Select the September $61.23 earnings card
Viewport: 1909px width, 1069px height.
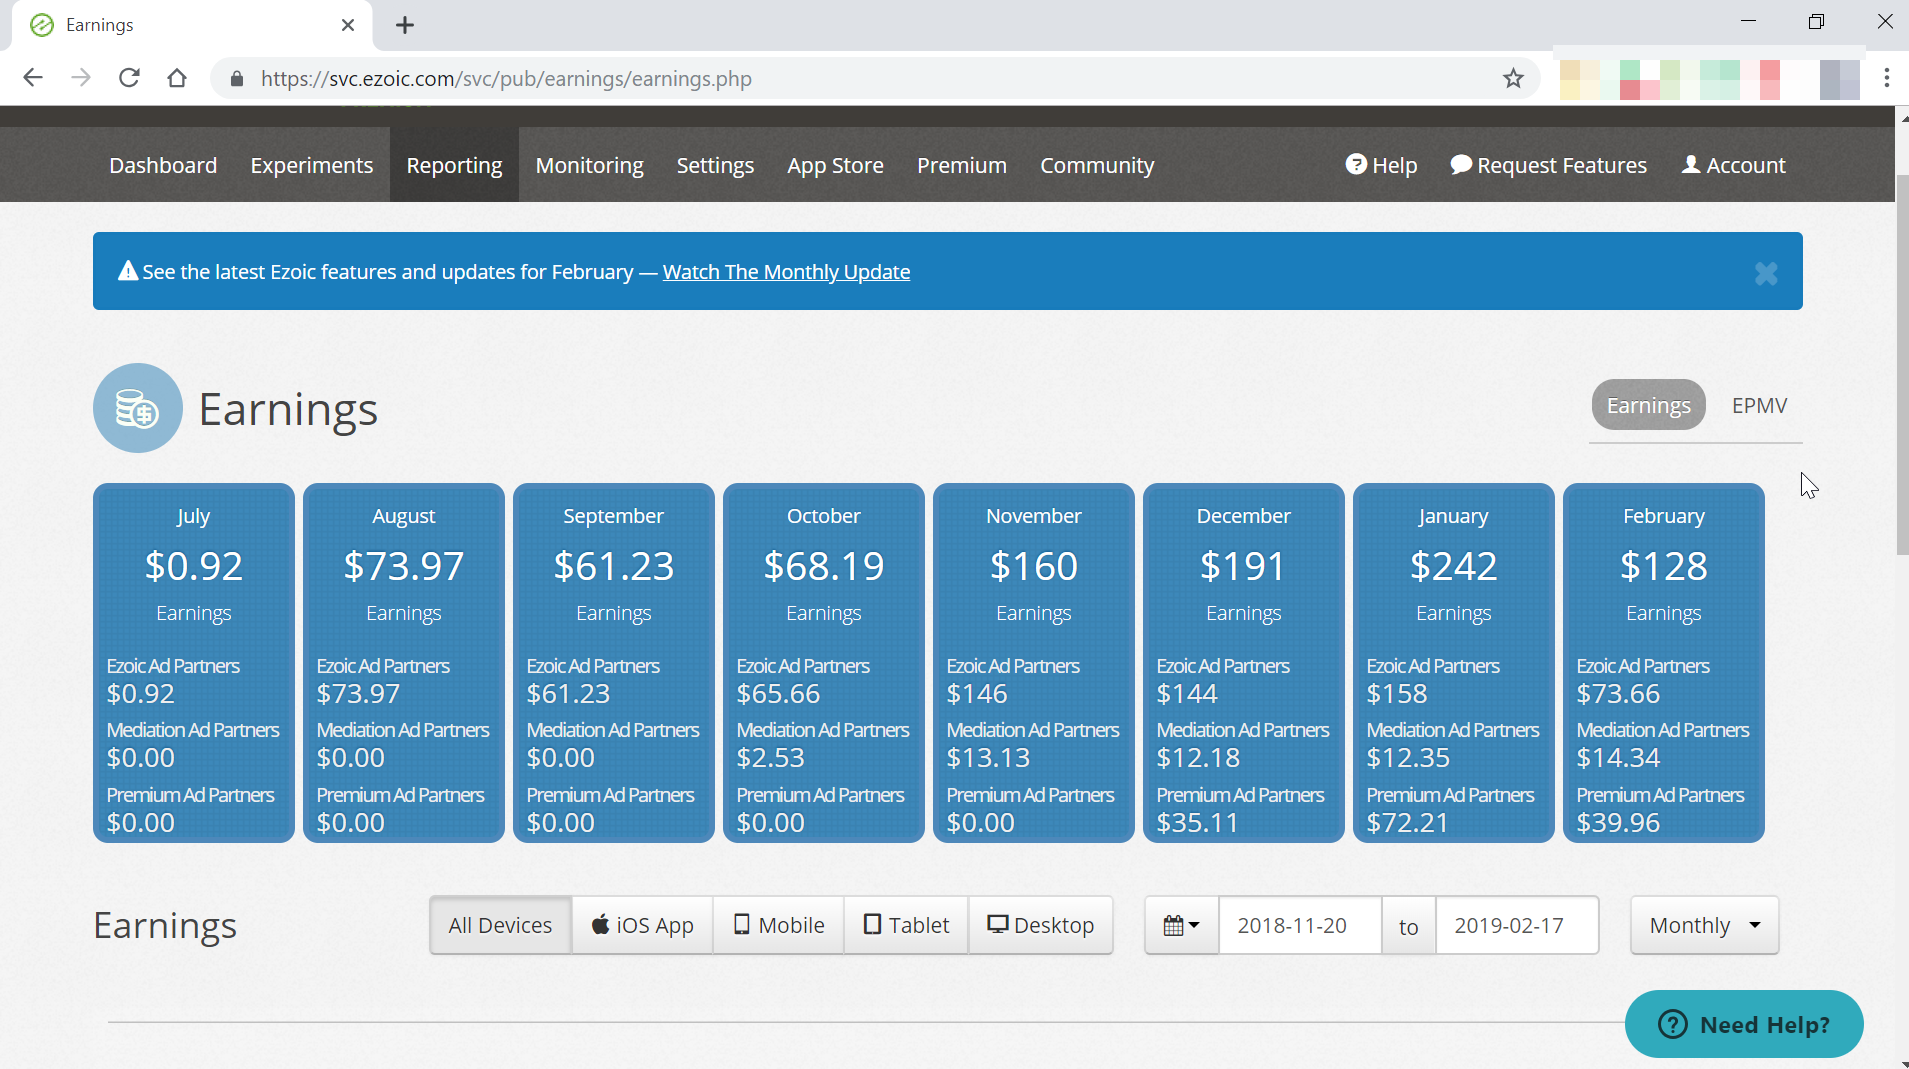pyautogui.click(x=614, y=663)
